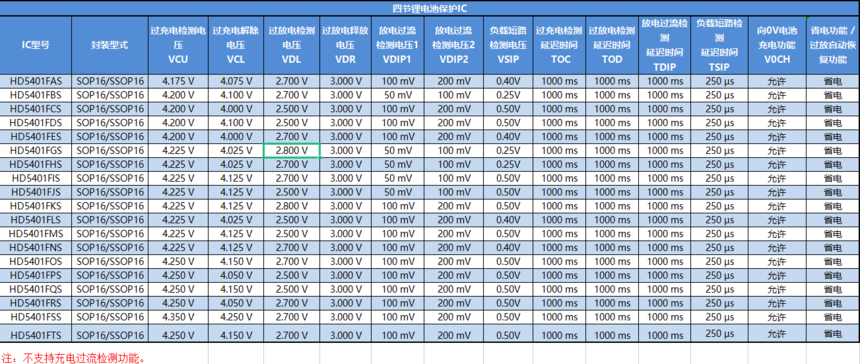Select the HD5401FTS model cell
This screenshot has height=364, width=860.
click(x=36, y=334)
